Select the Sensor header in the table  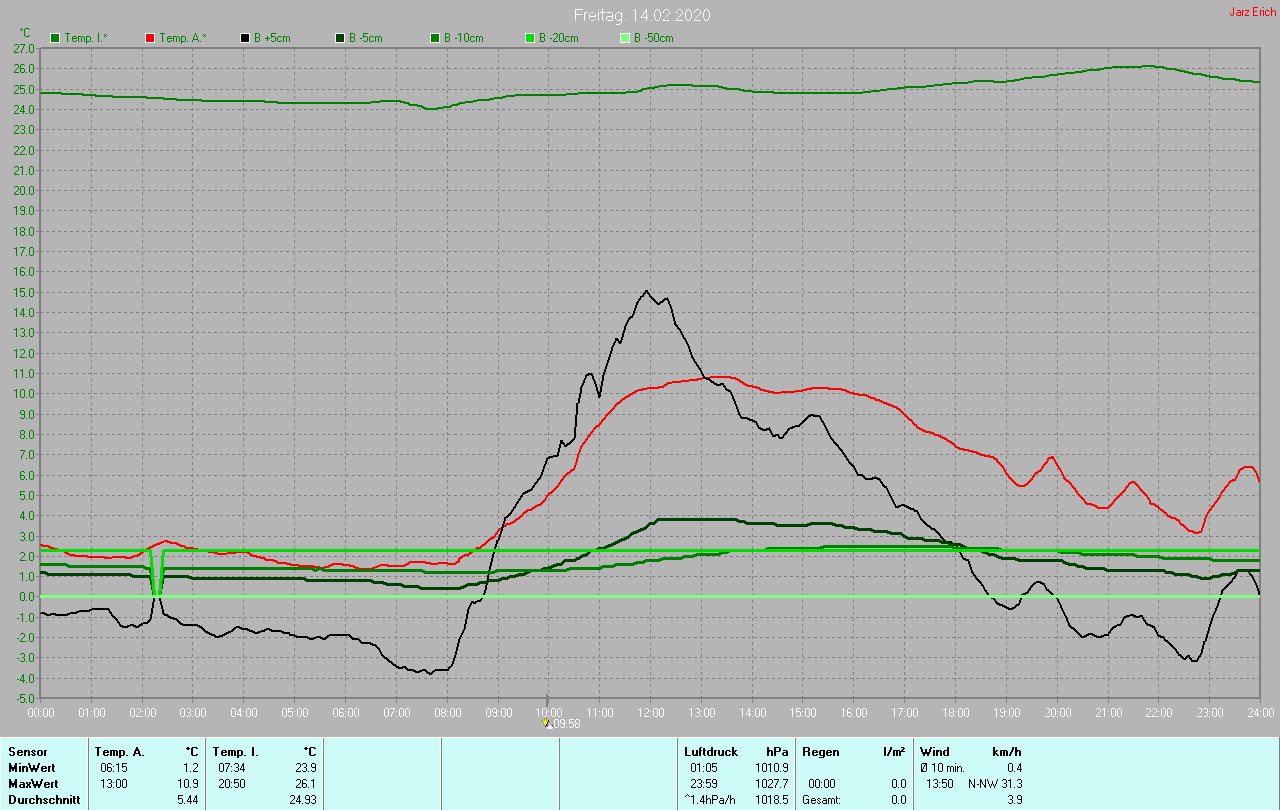(x=27, y=751)
